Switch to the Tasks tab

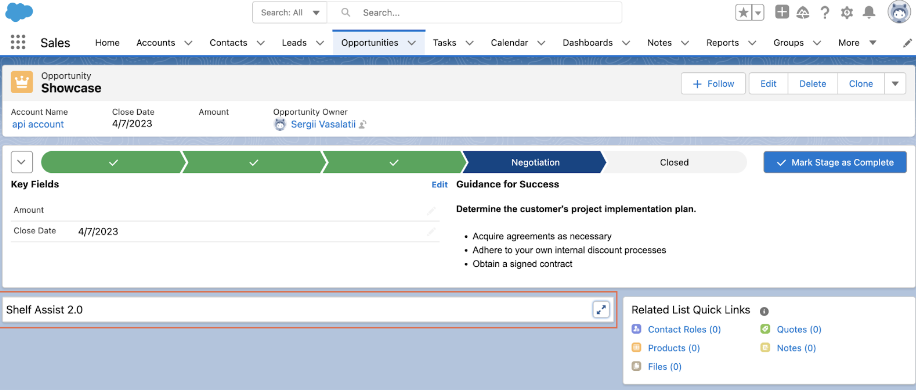click(x=445, y=43)
